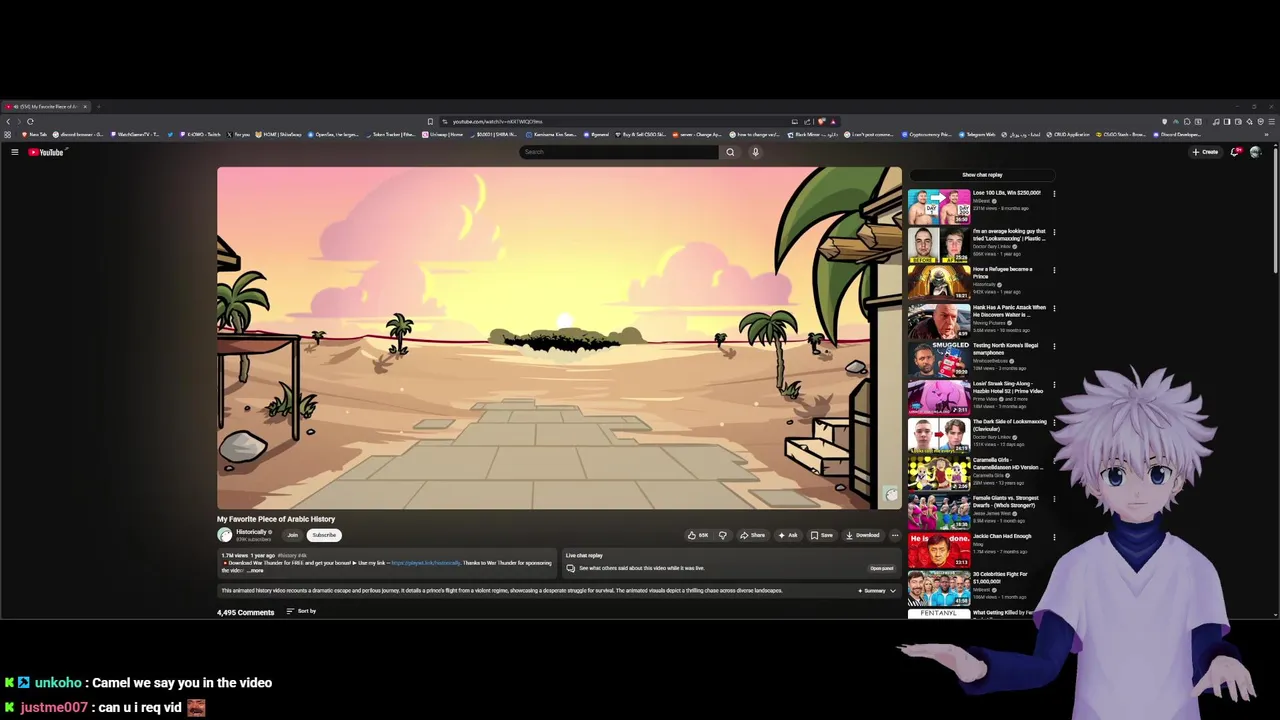
Task: Open options for 'Jackie Chan Had Enough'
Action: [x=1054, y=537]
